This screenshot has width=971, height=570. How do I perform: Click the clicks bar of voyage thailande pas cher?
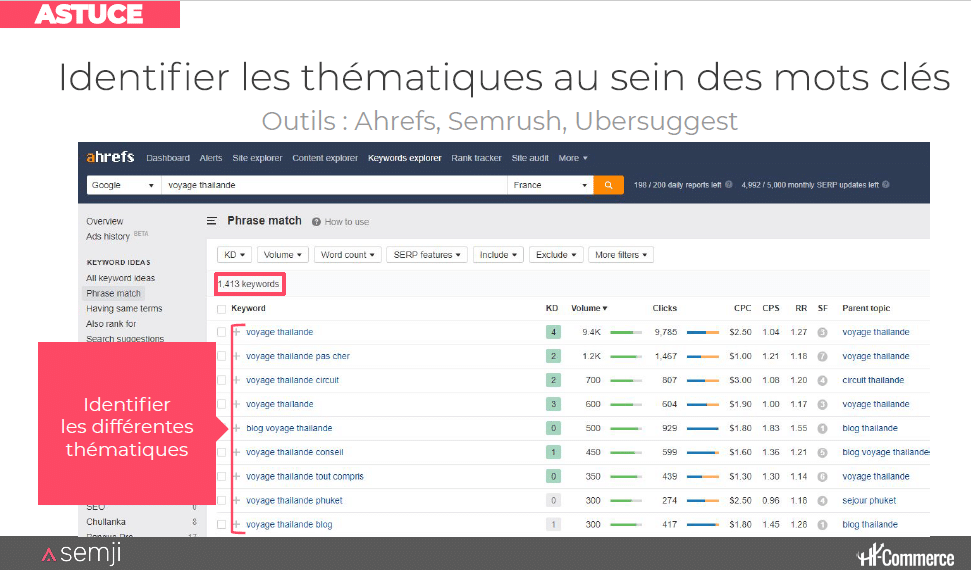coord(703,357)
